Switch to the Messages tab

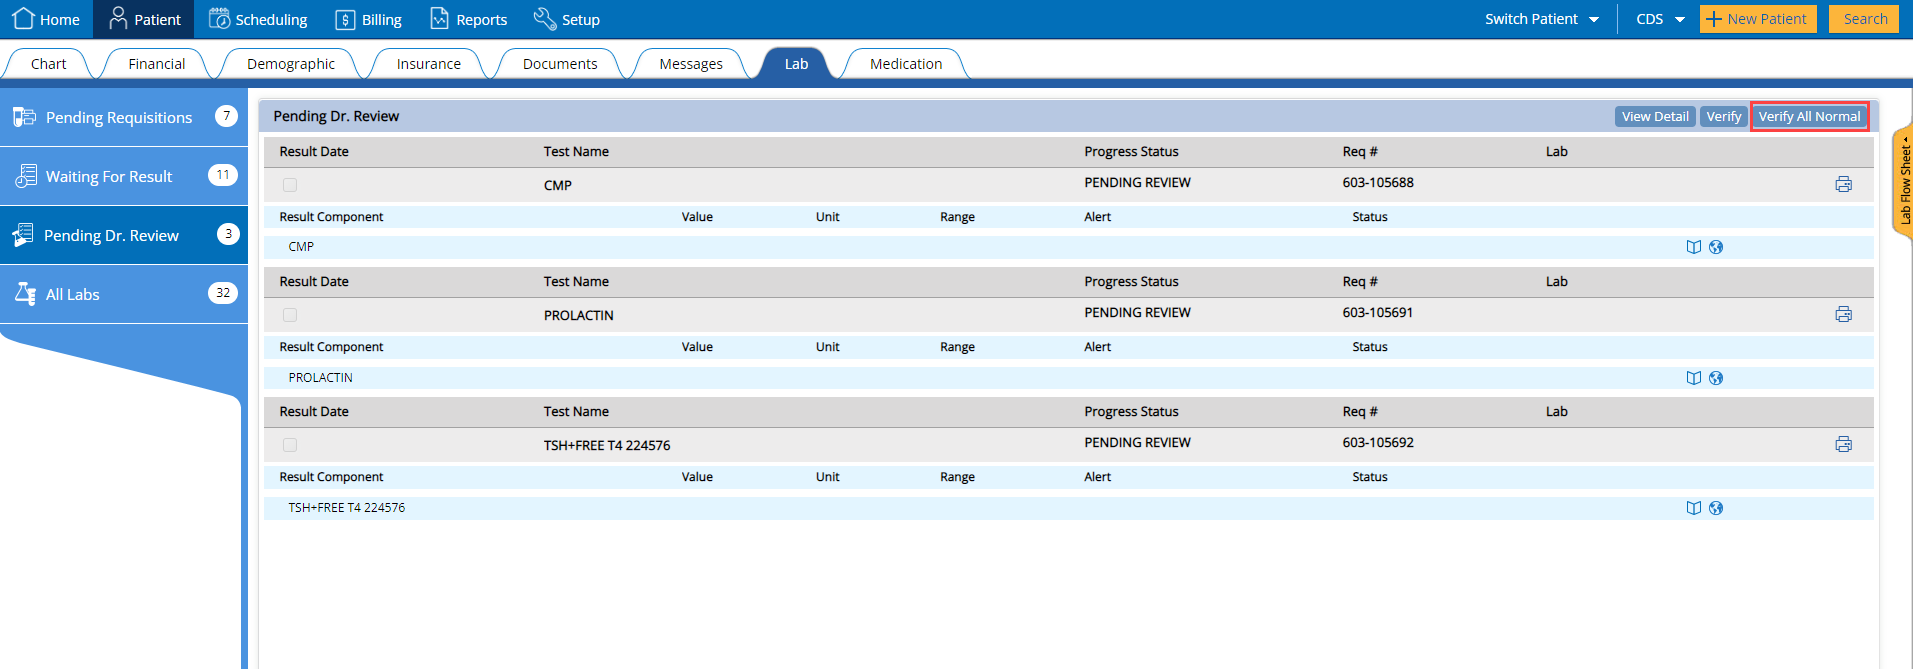[x=691, y=63]
